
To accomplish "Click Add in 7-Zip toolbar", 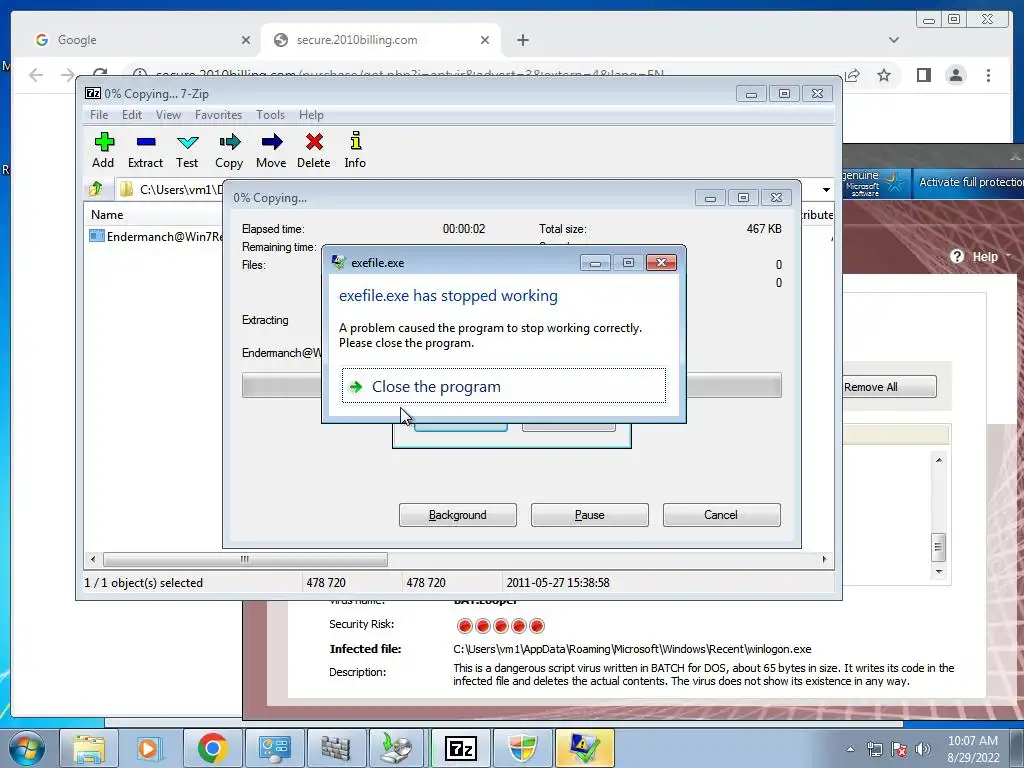I will point(103,150).
